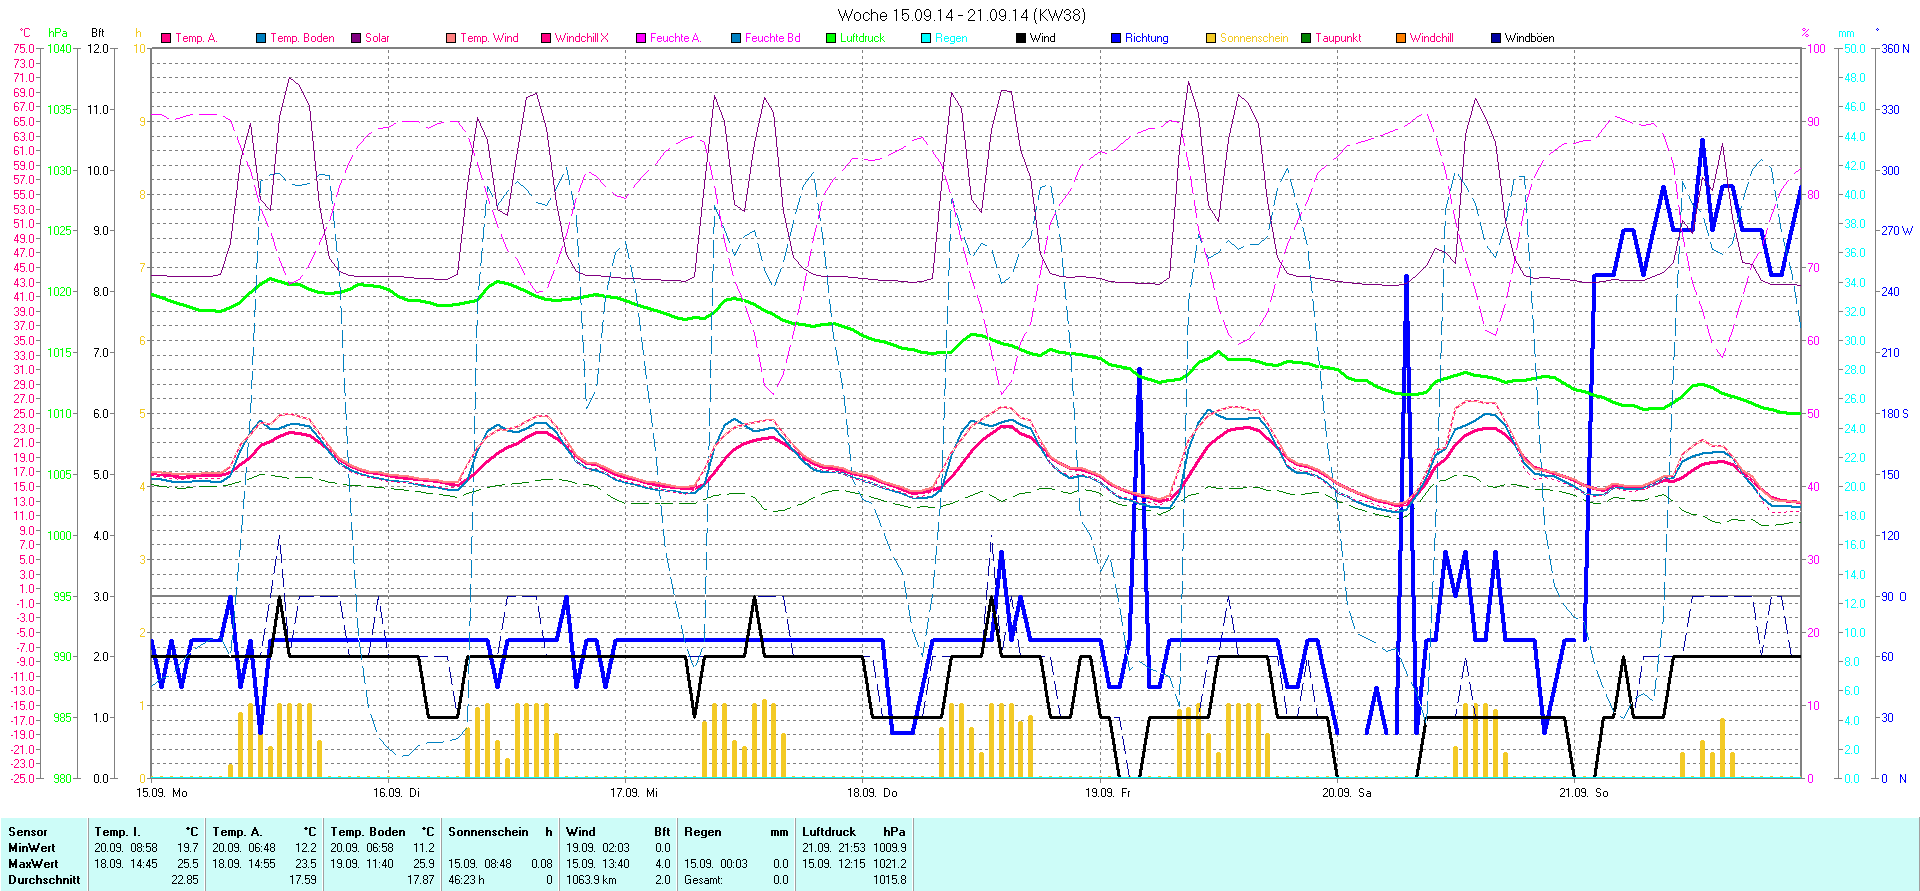Click the red Temp. A. legend swatch
The height and width of the screenshot is (891, 1920).
[166, 38]
